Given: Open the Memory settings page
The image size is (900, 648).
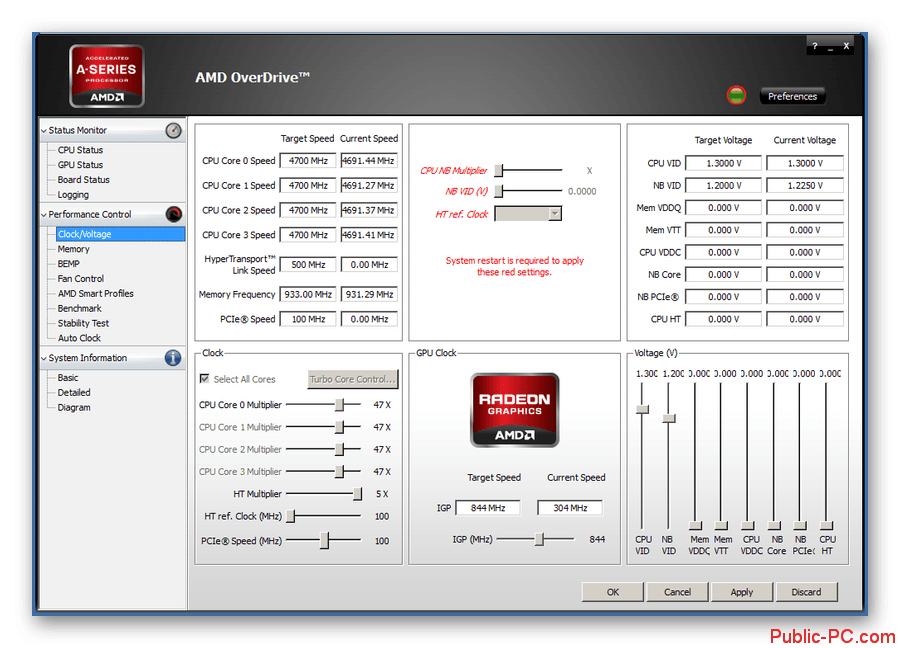Looking at the screenshot, I should click(73, 249).
